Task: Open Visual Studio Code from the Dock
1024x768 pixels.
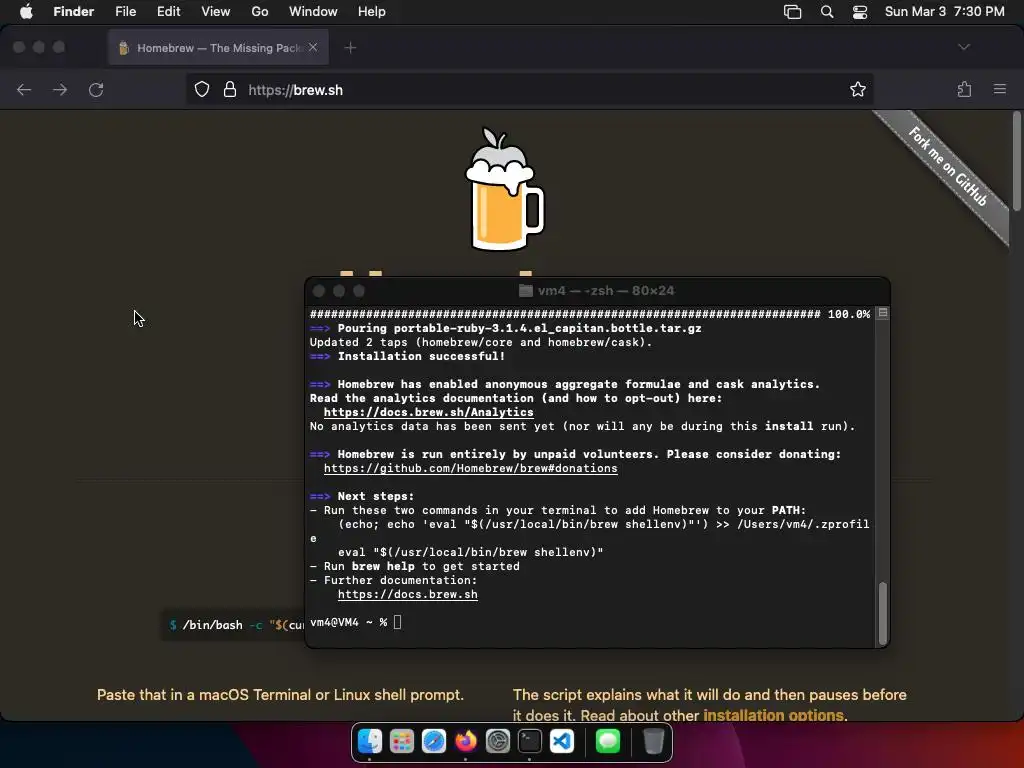Action: (x=562, y=741)
